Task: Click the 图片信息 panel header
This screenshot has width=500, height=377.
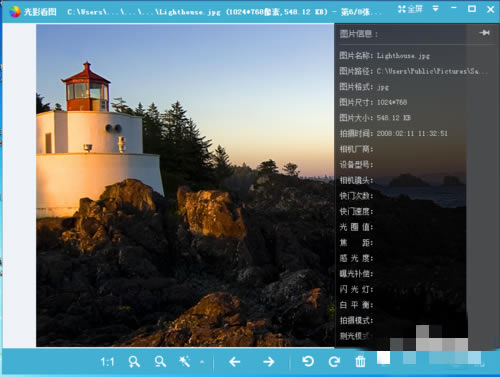Action: coord(358,34)
